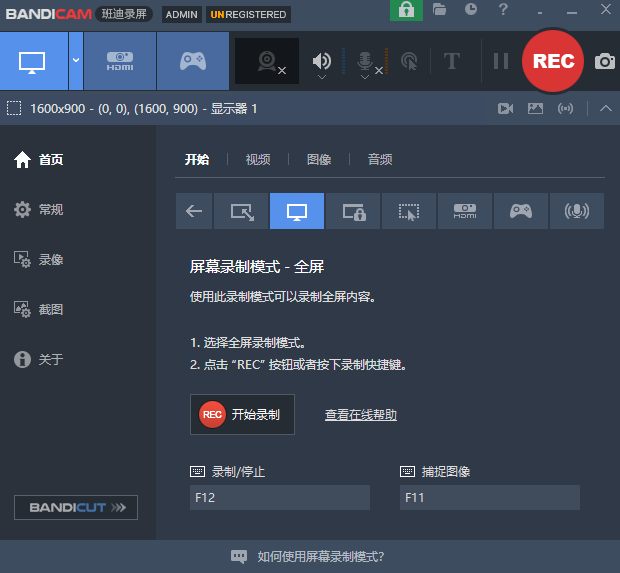The width and height of the screenshot is (620, 573).
Task: Open video files list icon
Action: [505, 108]
